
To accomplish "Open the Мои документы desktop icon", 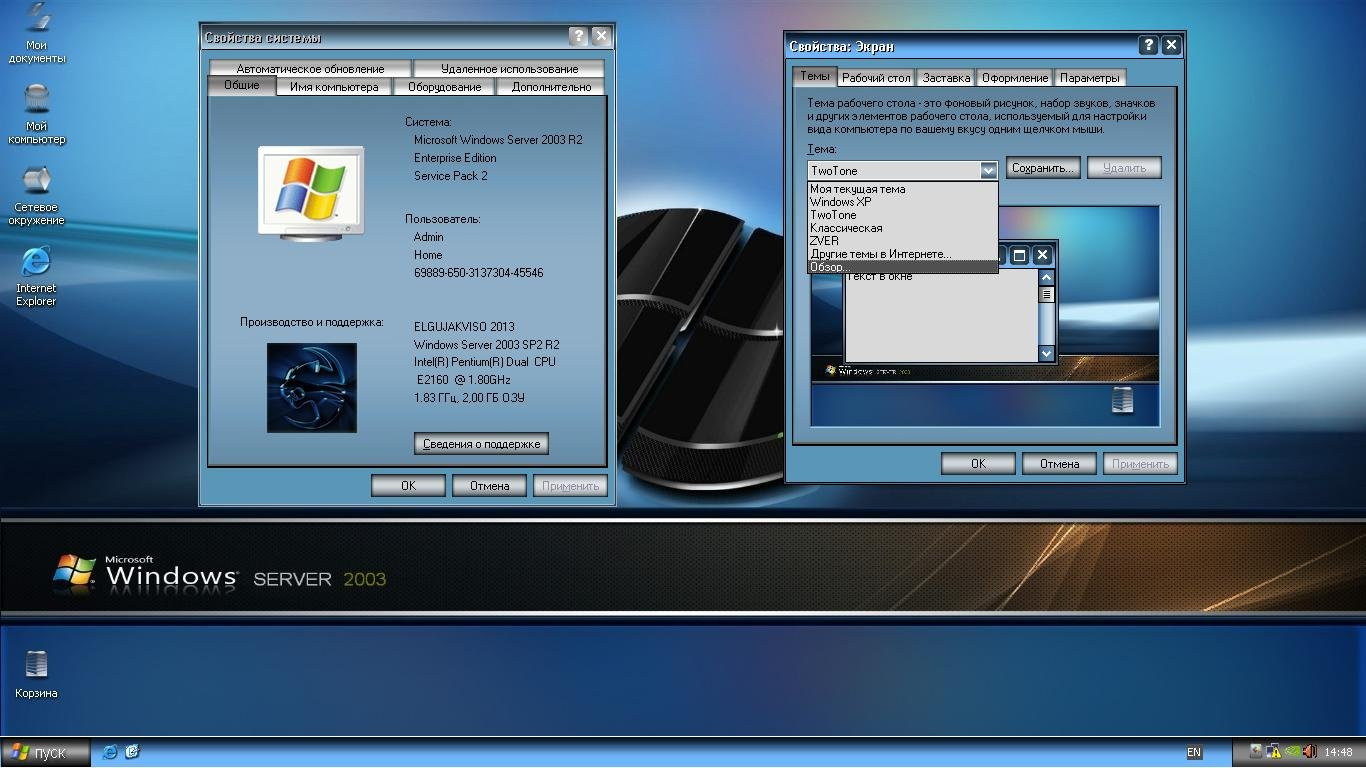I will point(37,33).
